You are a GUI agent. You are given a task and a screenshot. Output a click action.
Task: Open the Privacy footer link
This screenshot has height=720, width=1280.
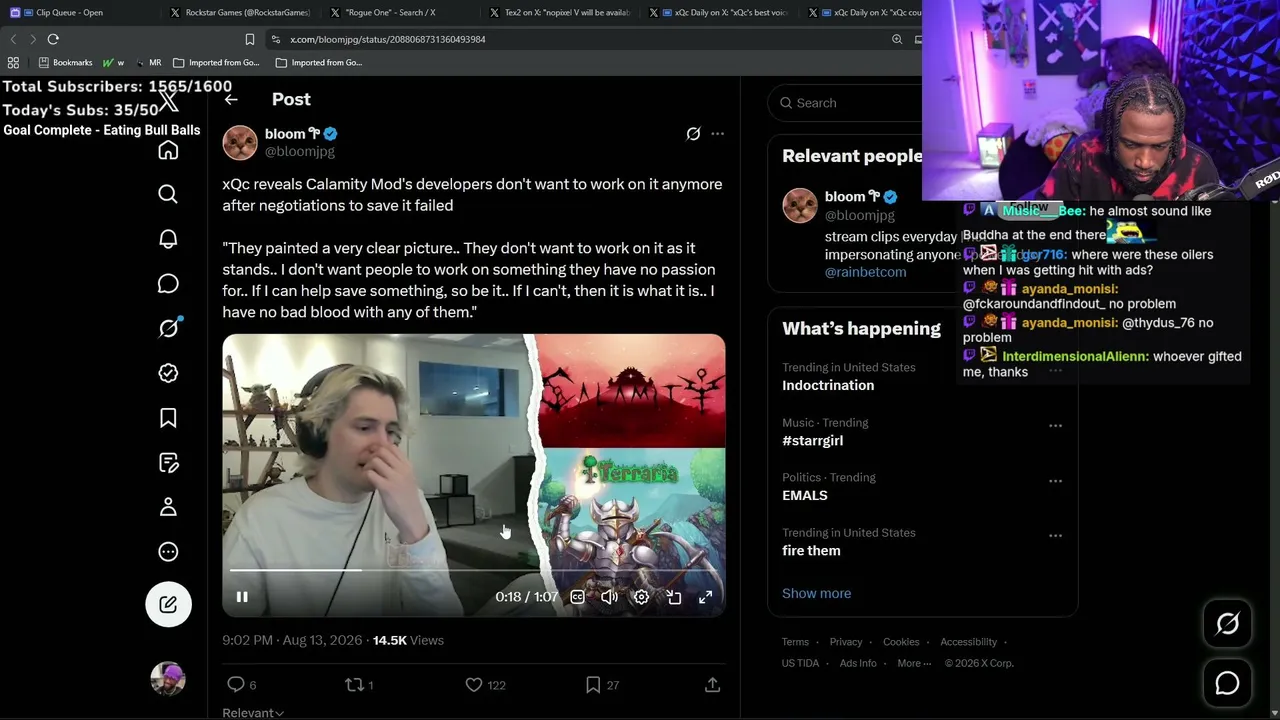845,642
